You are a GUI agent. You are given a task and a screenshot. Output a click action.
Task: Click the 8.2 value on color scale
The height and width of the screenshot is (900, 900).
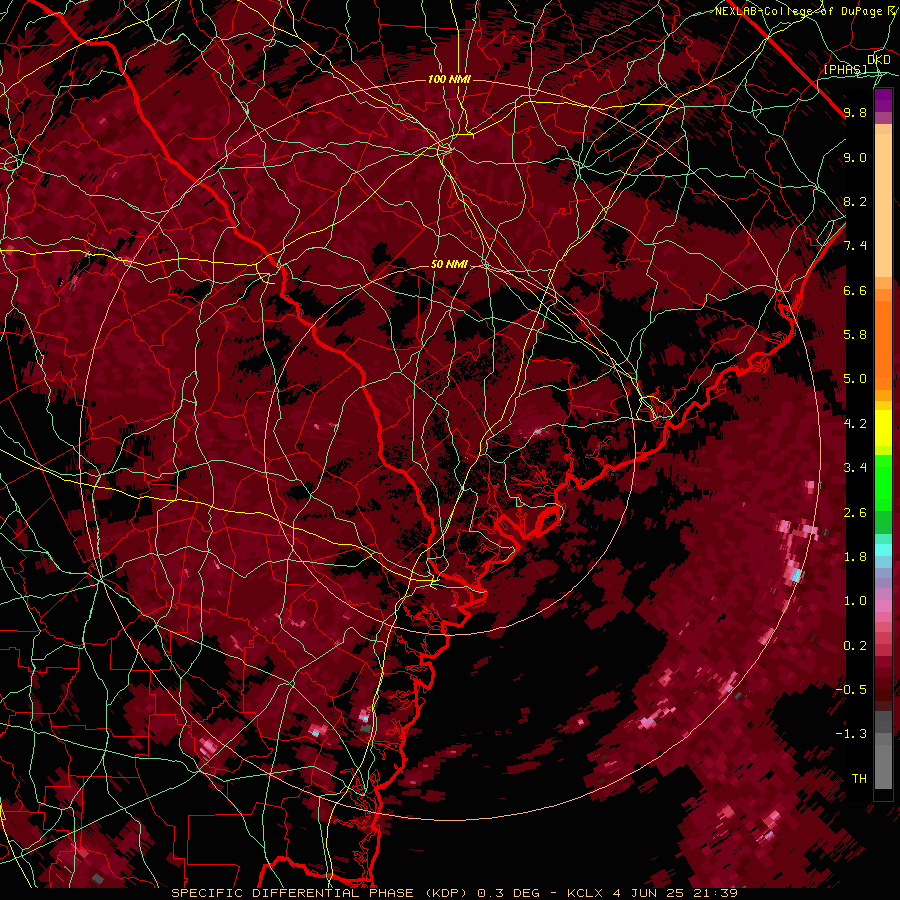(855, 201)
